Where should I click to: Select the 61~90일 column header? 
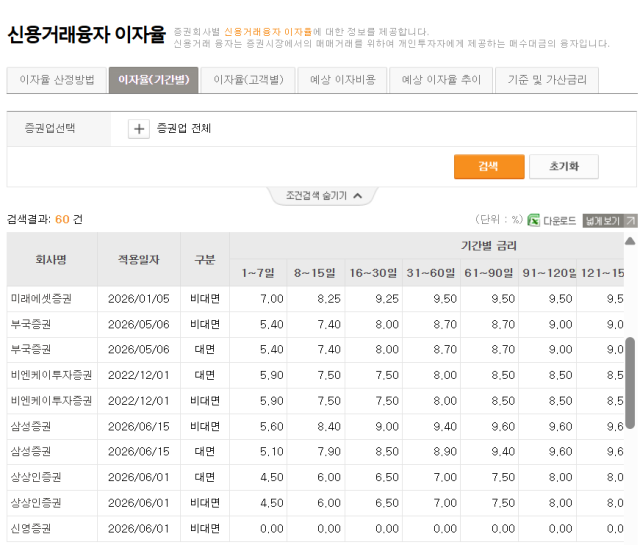(489, 273)
